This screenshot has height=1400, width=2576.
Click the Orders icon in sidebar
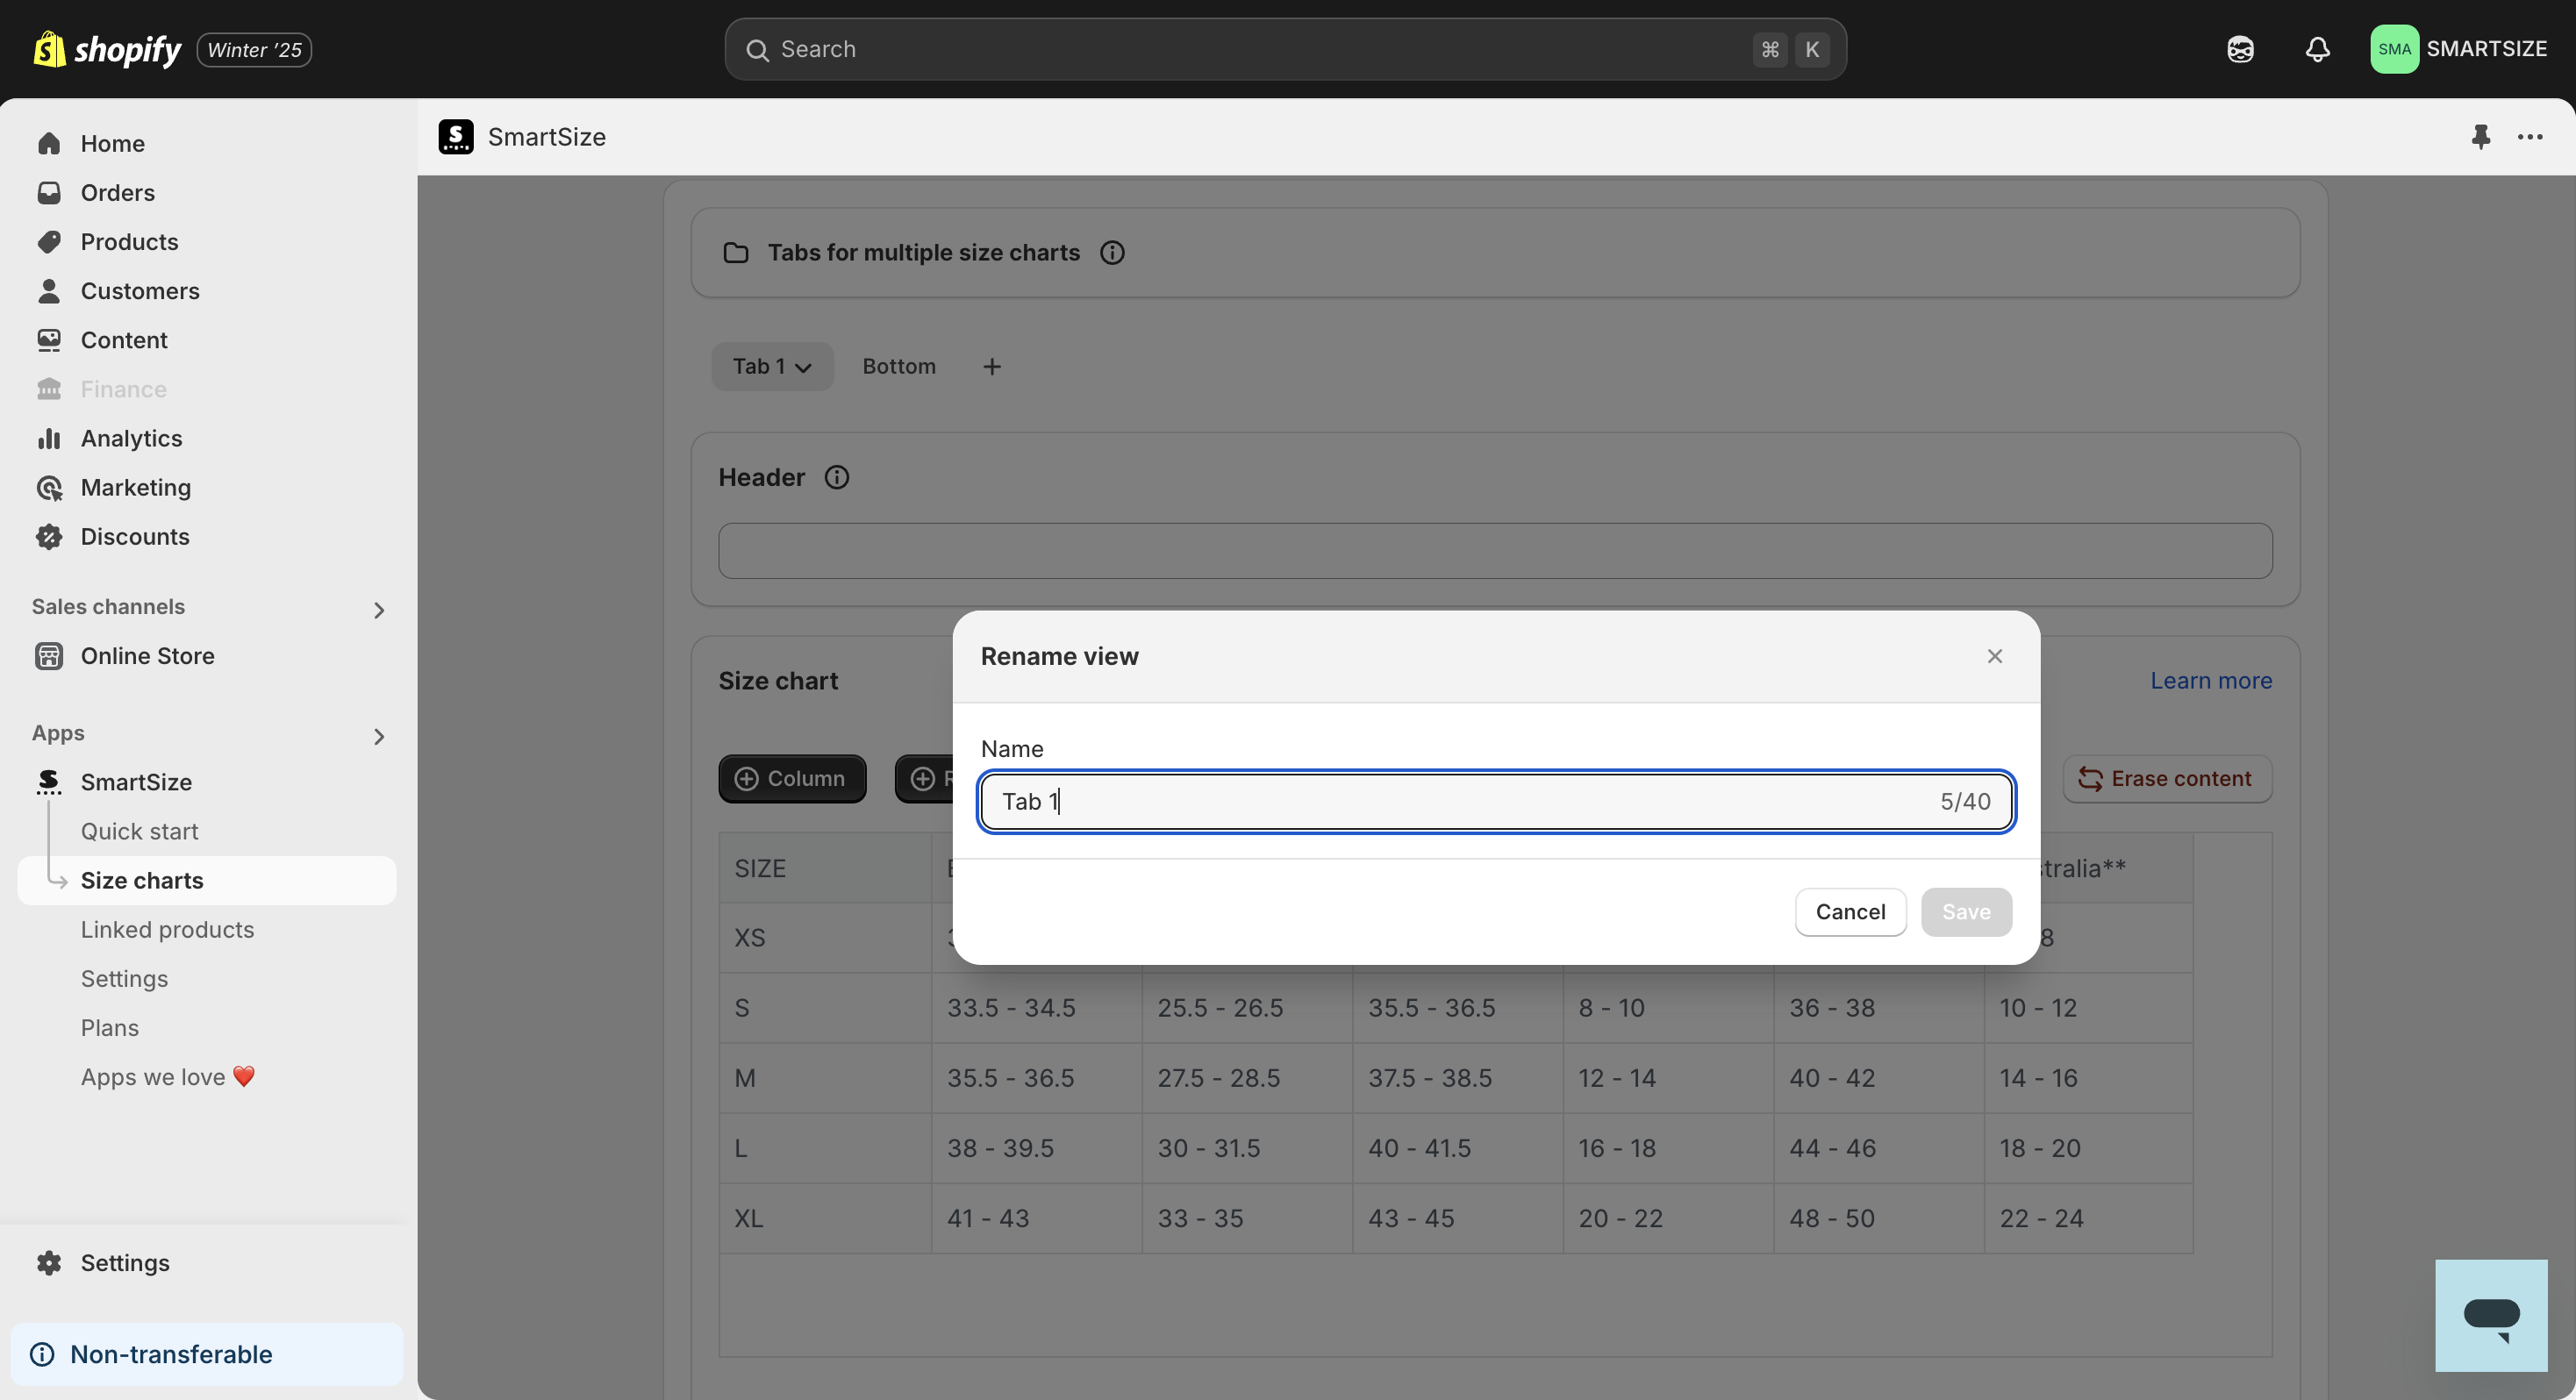(x=49, y=193)
